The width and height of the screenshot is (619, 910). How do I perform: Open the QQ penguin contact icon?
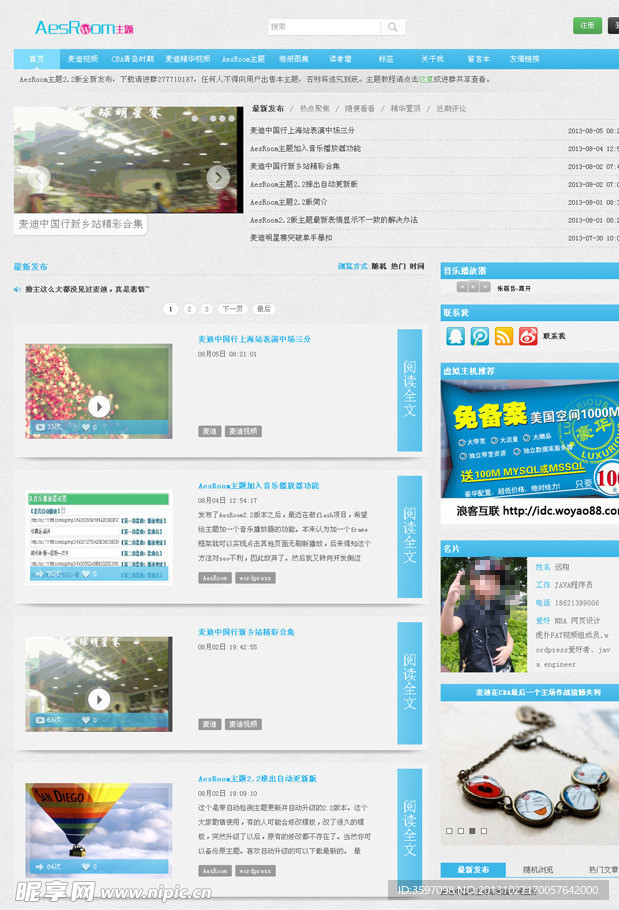click(455, 336)
